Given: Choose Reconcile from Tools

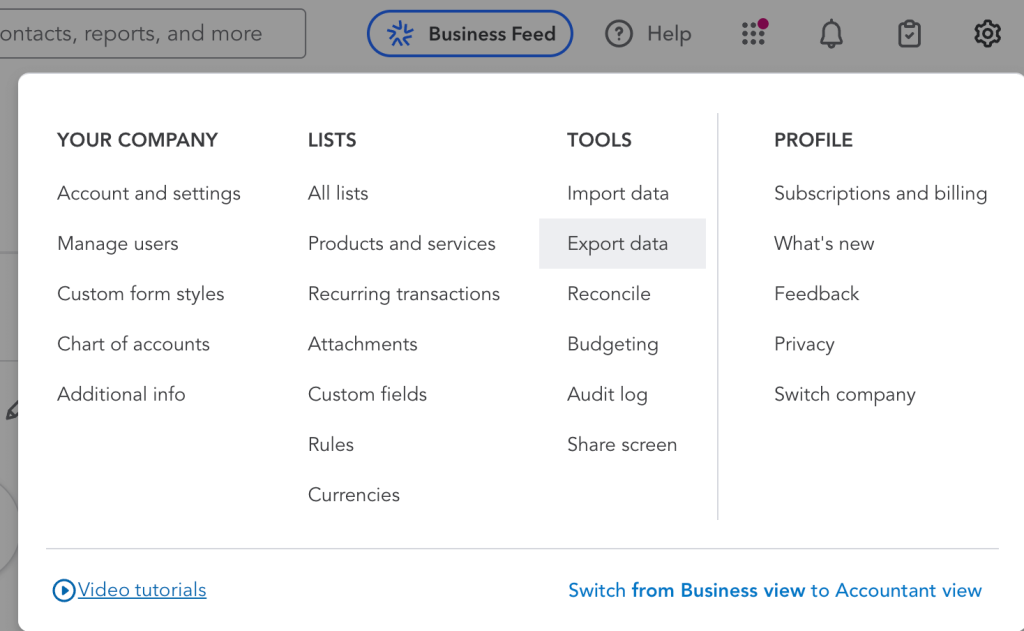Looking at the screenshot, I should click(x=609, y=294).
